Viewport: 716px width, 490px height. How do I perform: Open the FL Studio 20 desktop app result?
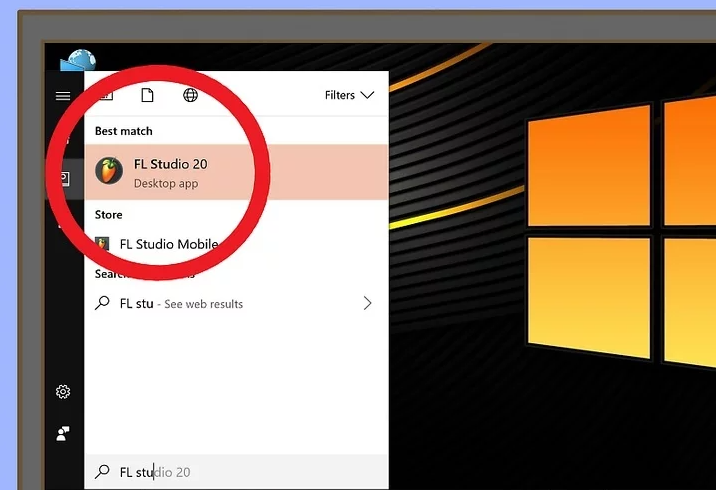coord(237,172)
